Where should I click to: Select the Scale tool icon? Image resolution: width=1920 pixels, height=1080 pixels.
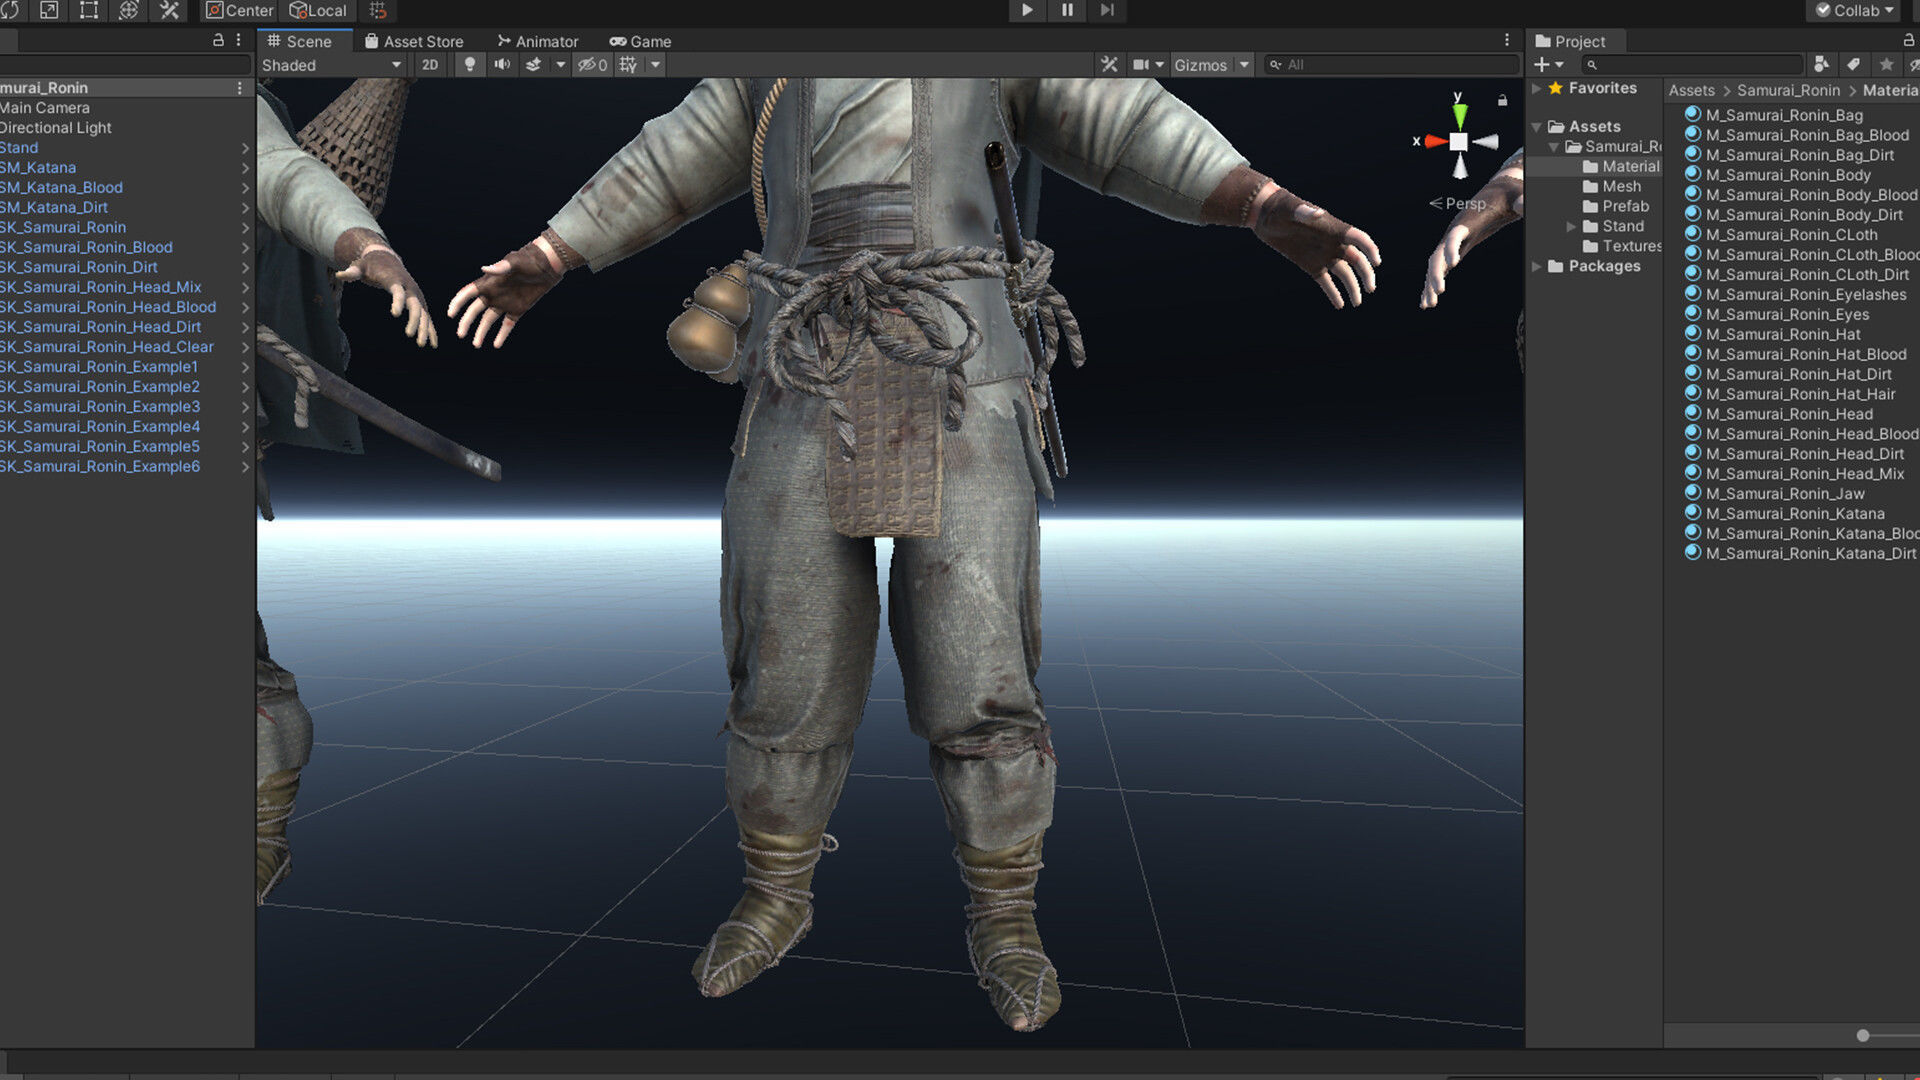(49, 10)
